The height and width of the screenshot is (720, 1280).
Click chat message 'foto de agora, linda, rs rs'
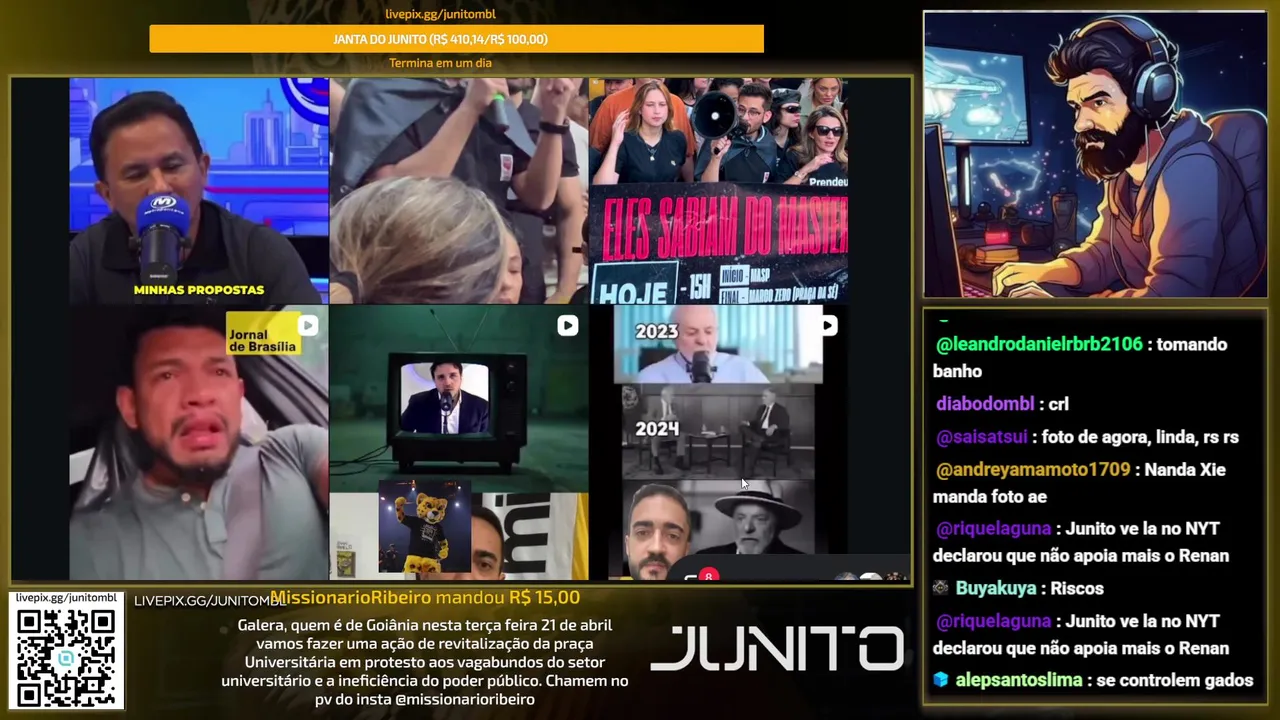click(1141, 437)
